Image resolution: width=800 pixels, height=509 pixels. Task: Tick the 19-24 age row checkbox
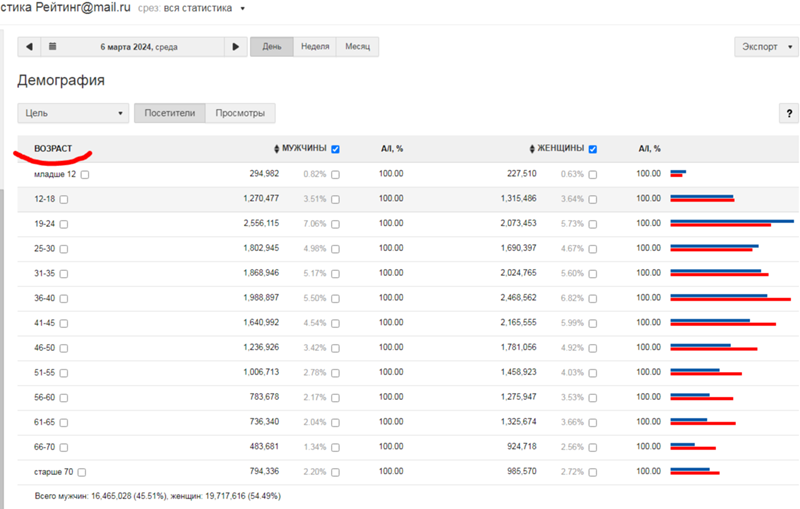point(63,224)
